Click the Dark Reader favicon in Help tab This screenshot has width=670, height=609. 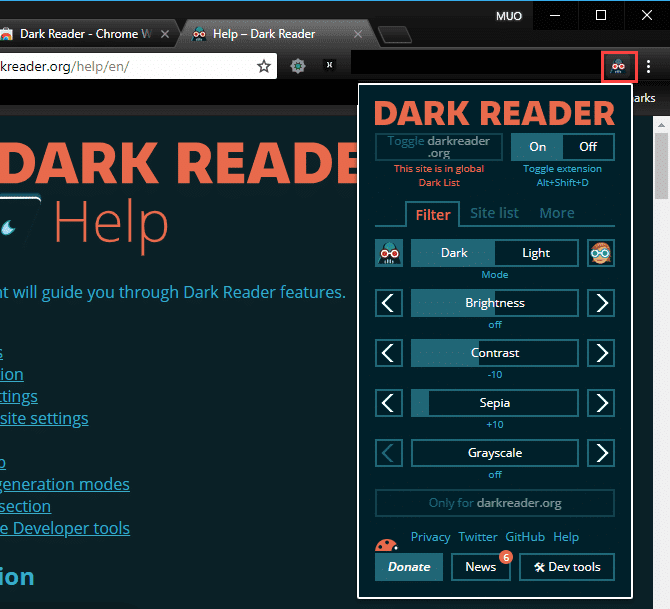tap(199, 34)
